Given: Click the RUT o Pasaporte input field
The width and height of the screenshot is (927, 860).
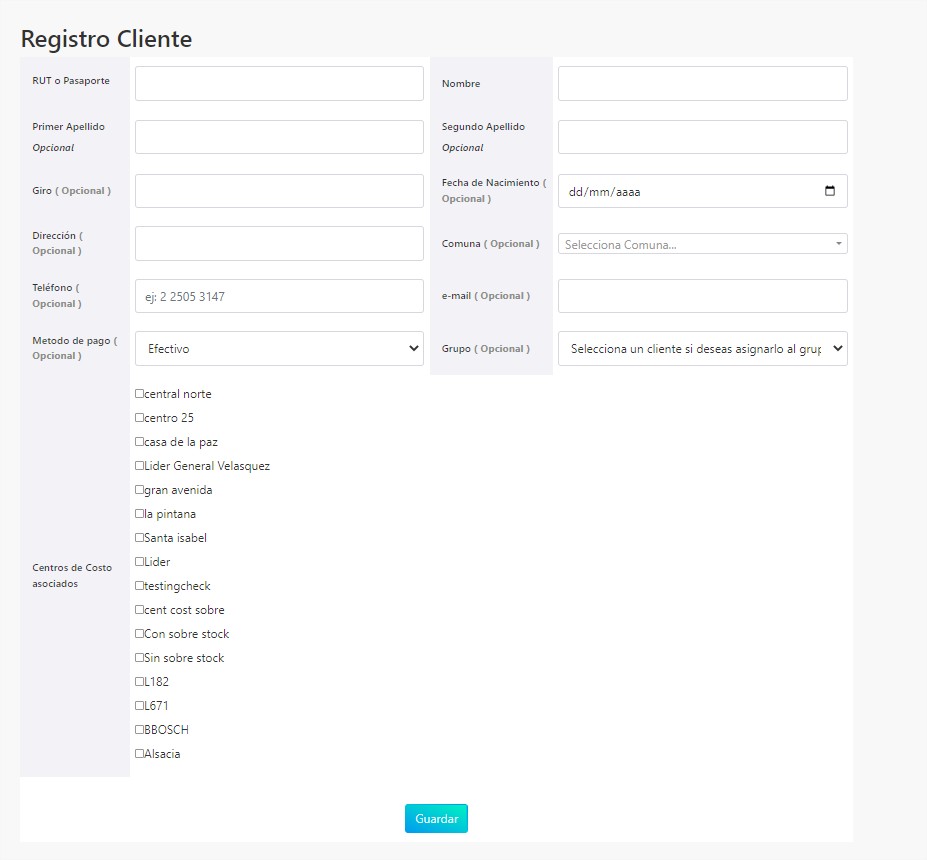Looking at the screenshot, I should coord(278,84).
